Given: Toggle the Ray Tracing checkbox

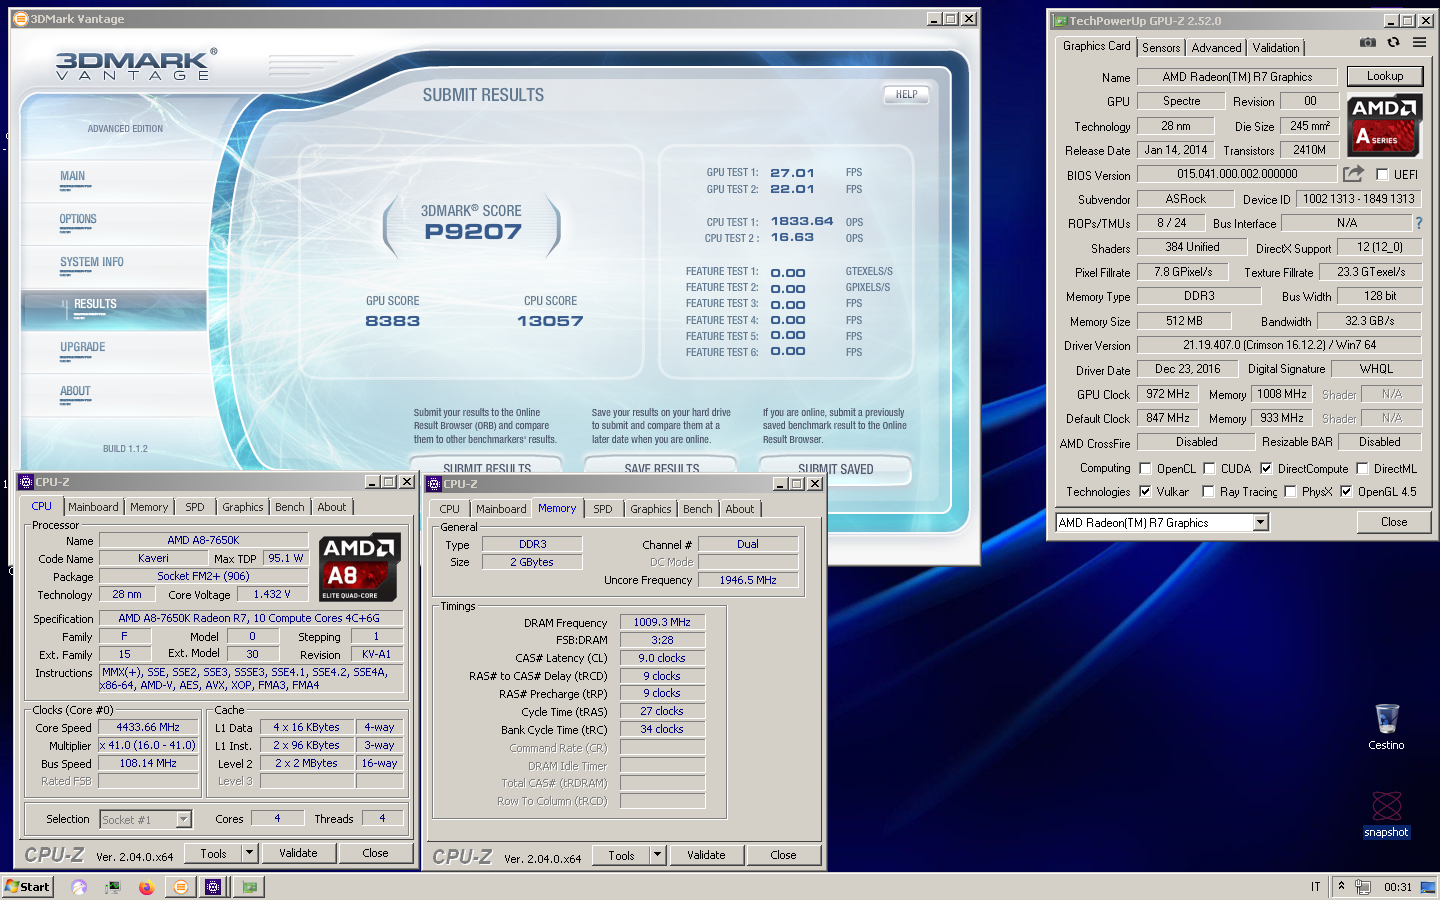Looking at the screenshot, I should coord(1208,491).
